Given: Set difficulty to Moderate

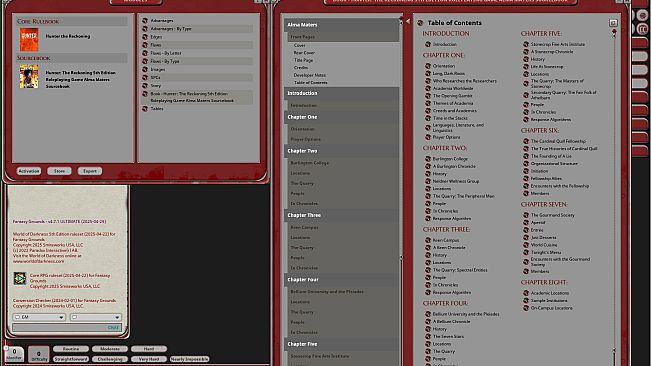Looking at the screenshot, I should pos(110,349).
